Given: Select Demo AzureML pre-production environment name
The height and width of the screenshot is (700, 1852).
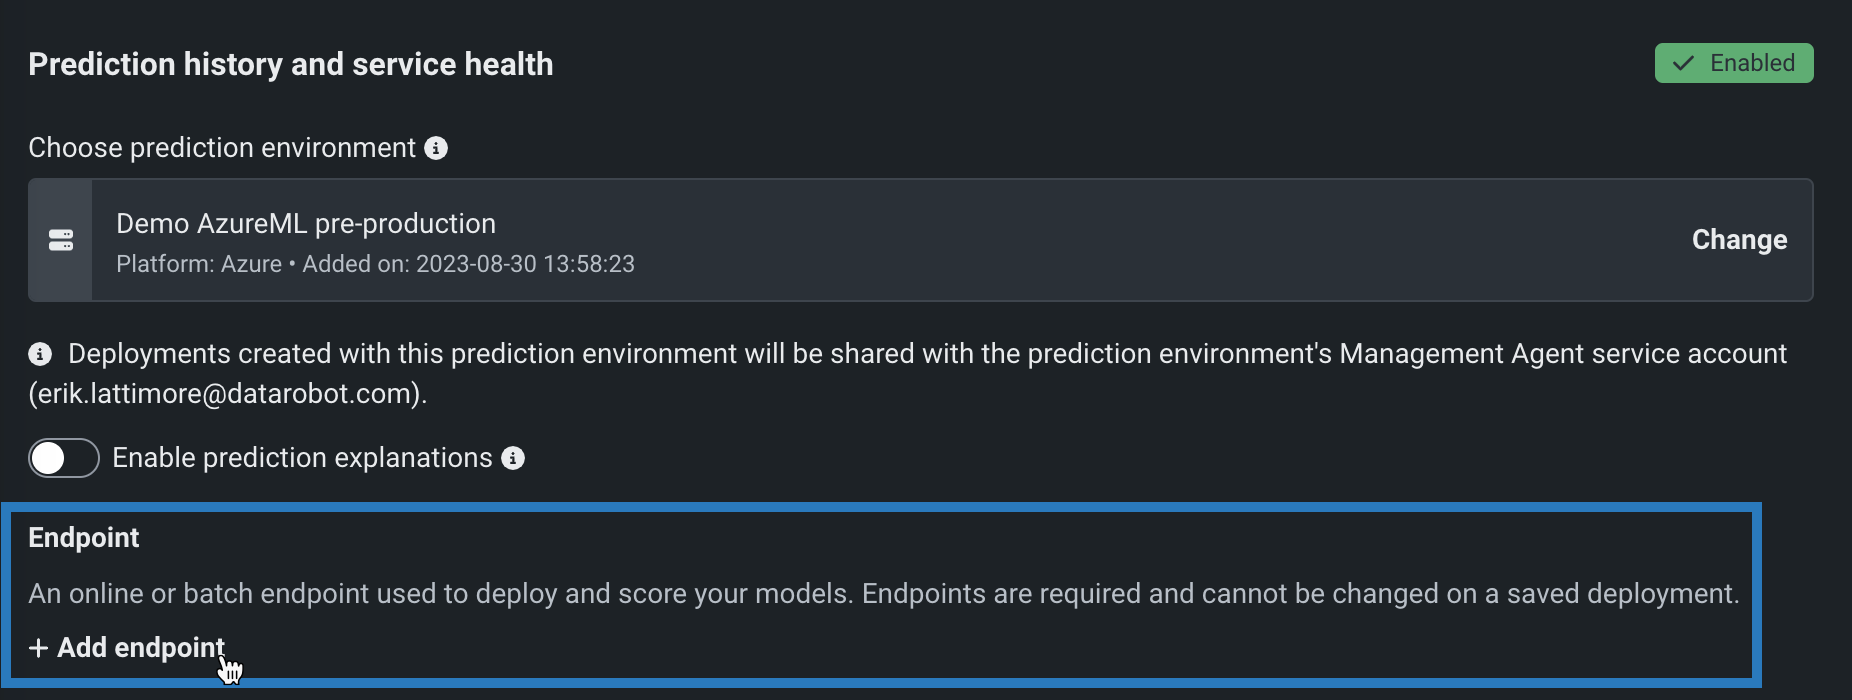Looking at the screenshot, I should point(306,223).
